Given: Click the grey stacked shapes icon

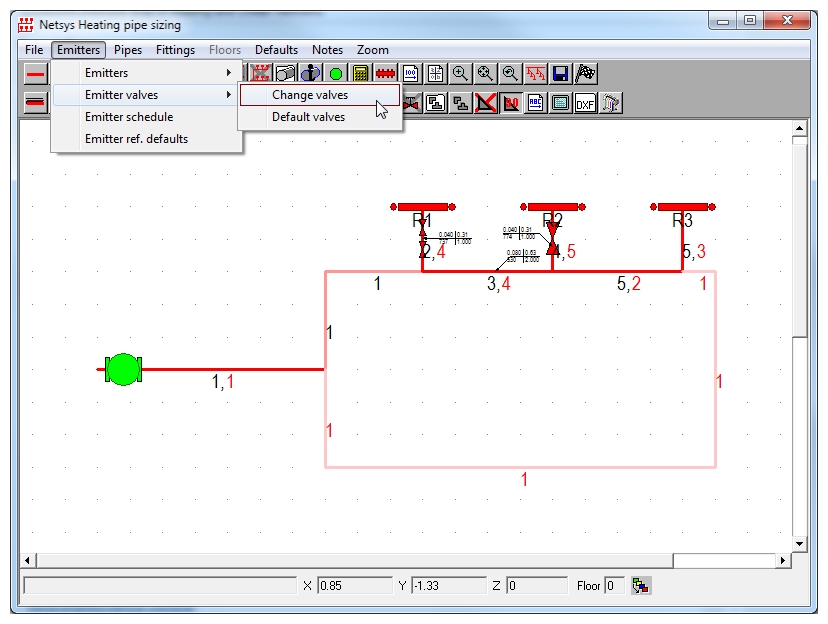Looking at the screenshot, I should (x=460, y=103).
